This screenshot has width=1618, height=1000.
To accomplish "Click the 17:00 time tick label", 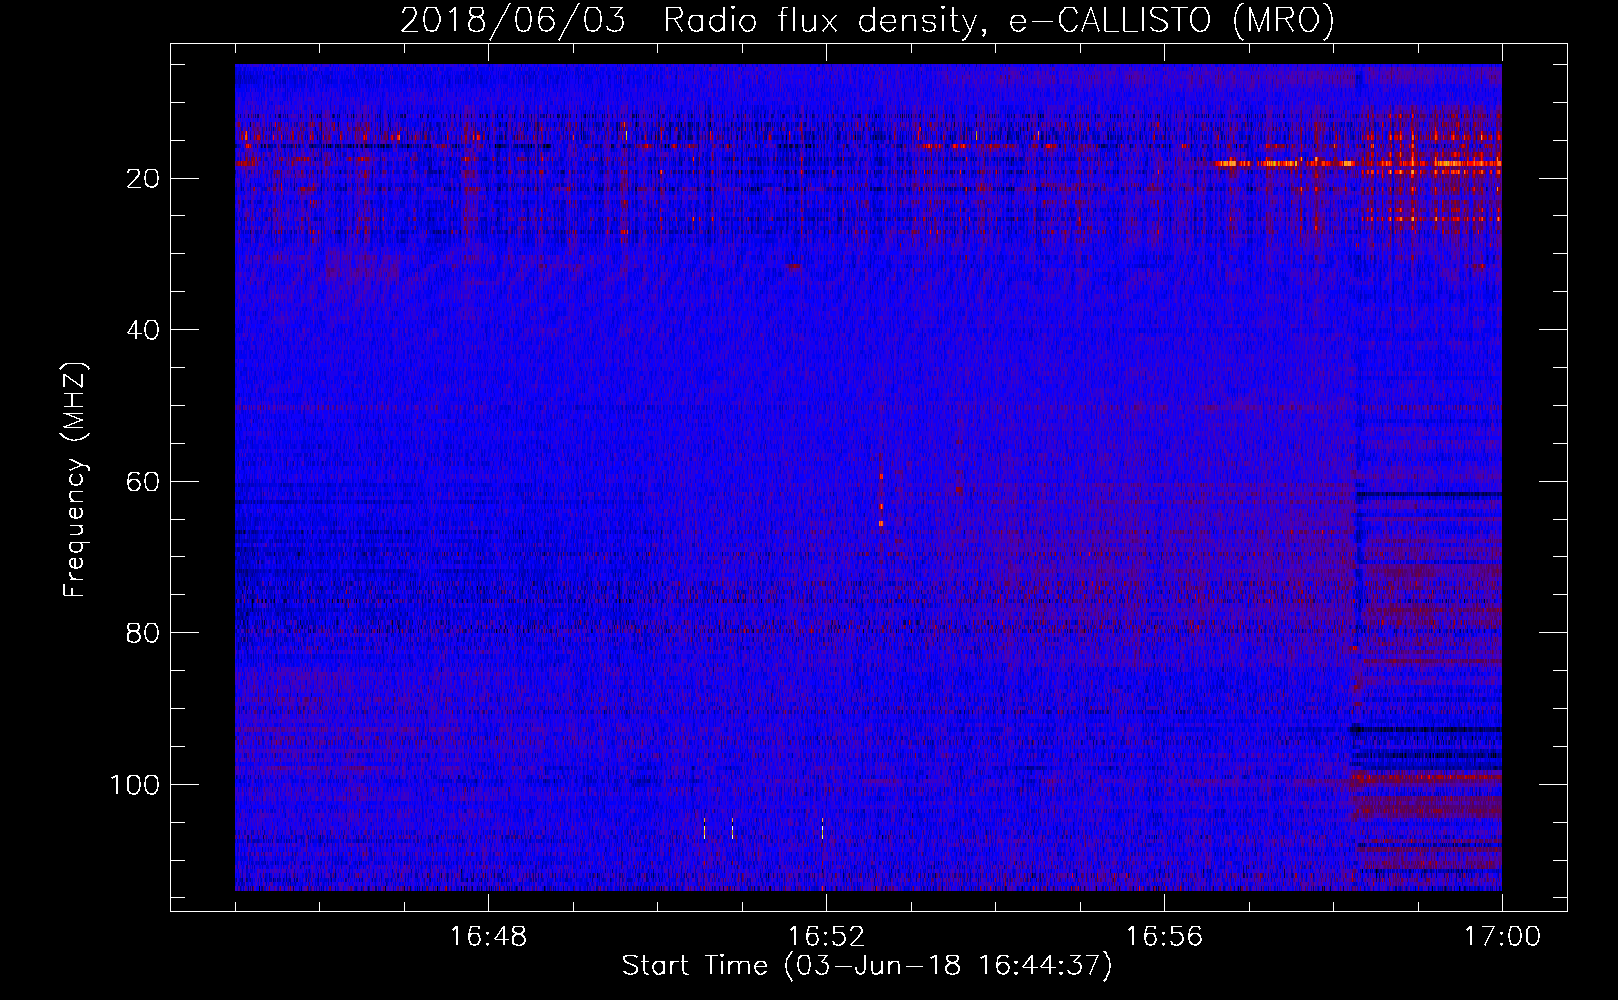I will coord(1502,937).
